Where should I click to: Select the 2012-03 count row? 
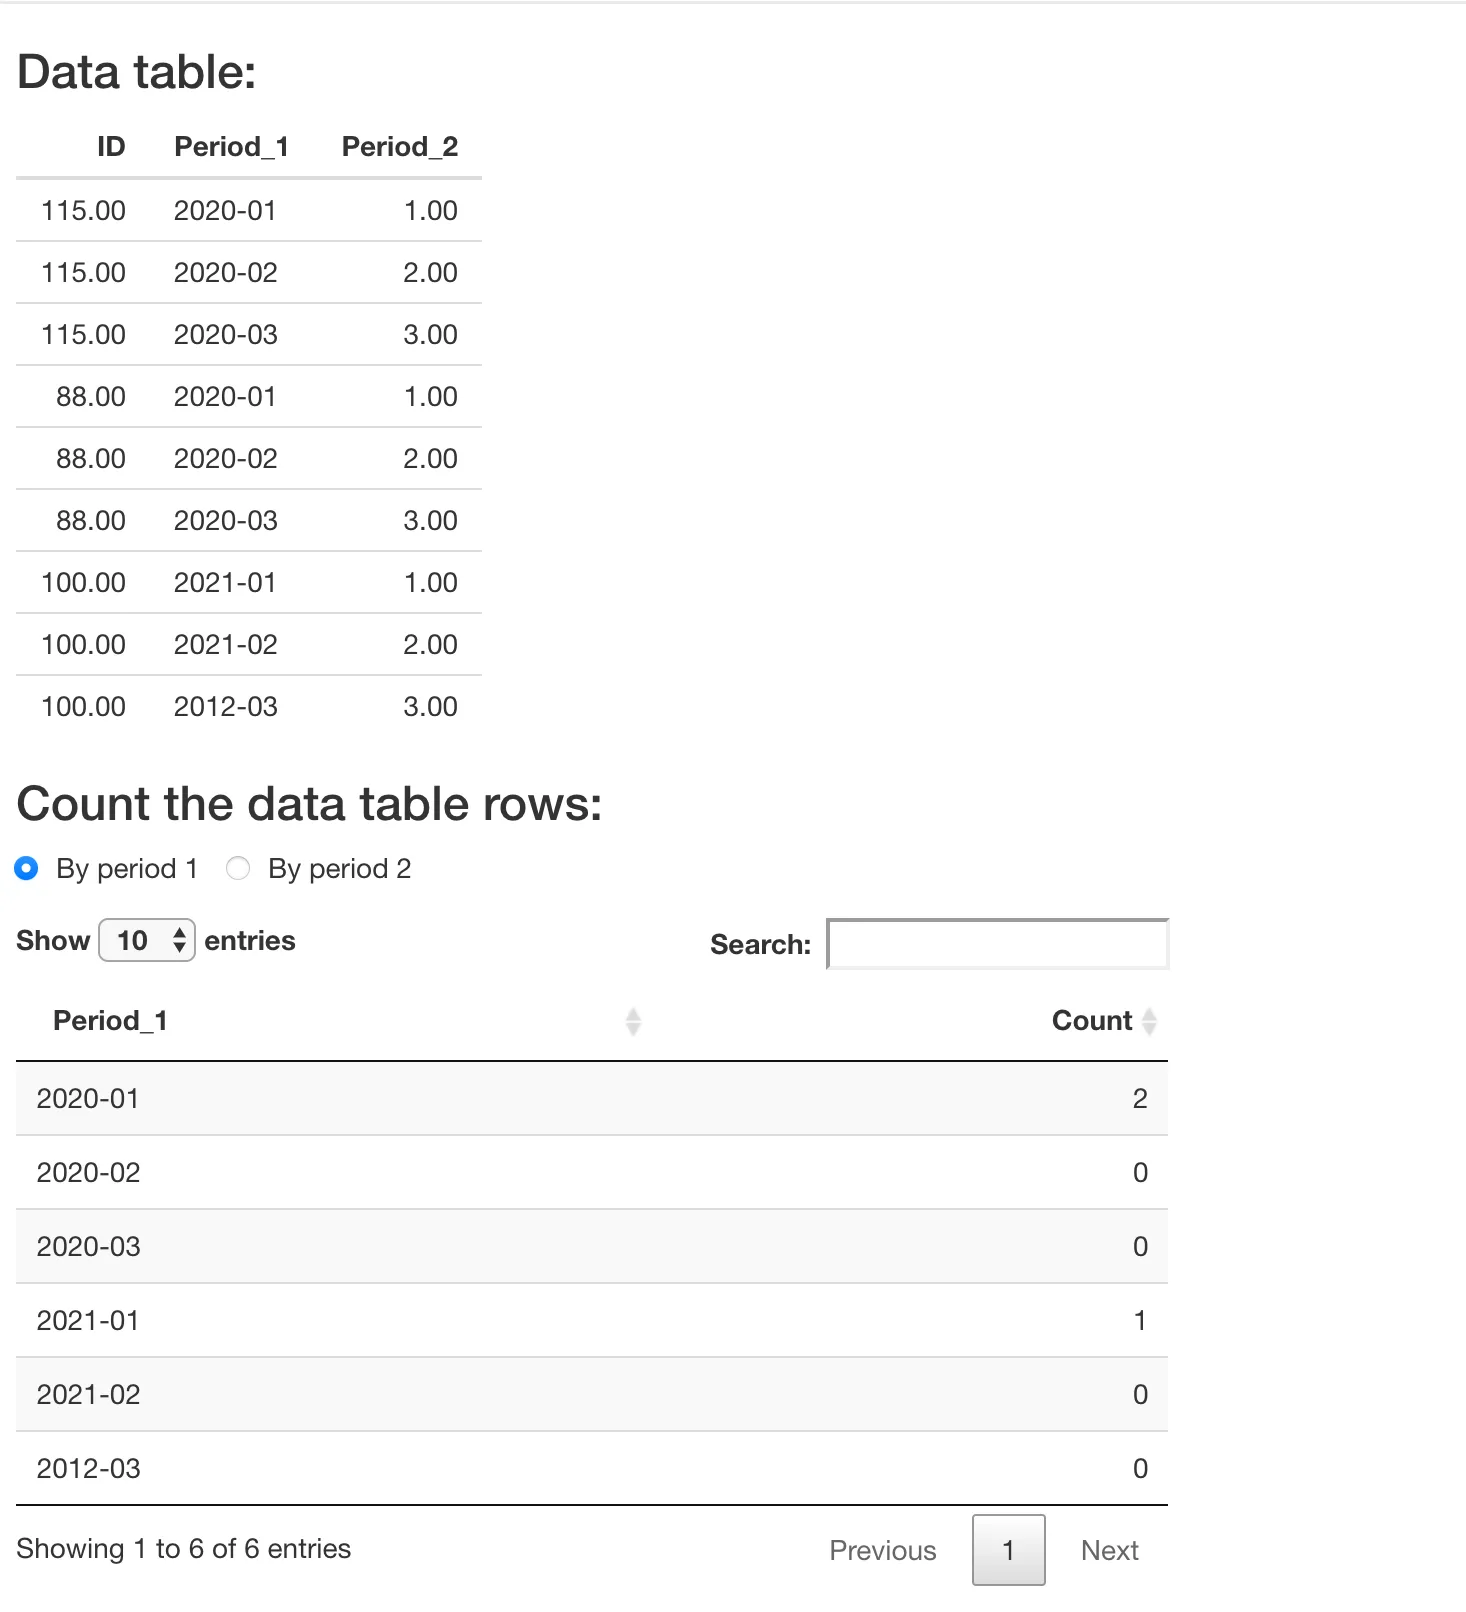592,1468
